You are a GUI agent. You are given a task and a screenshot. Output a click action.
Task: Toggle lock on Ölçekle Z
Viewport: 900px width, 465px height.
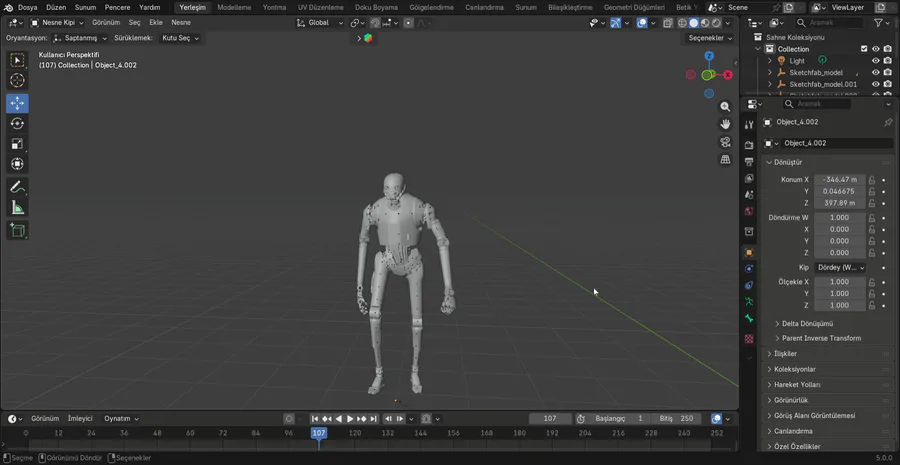coord(871,305)
